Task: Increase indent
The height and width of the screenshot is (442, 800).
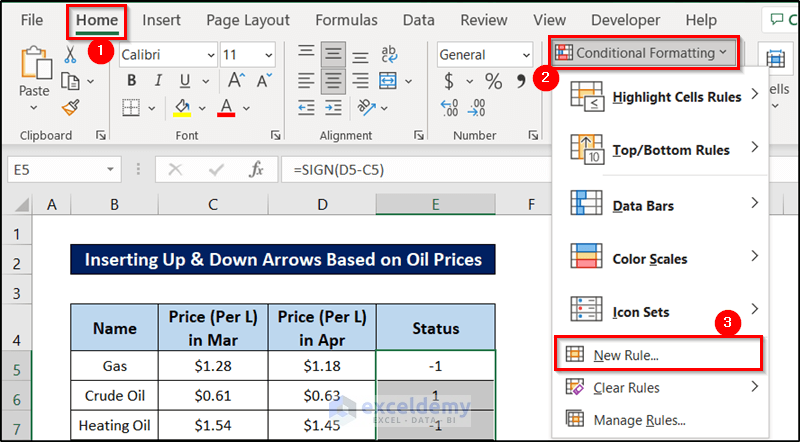Action: [x=333, y=108]
